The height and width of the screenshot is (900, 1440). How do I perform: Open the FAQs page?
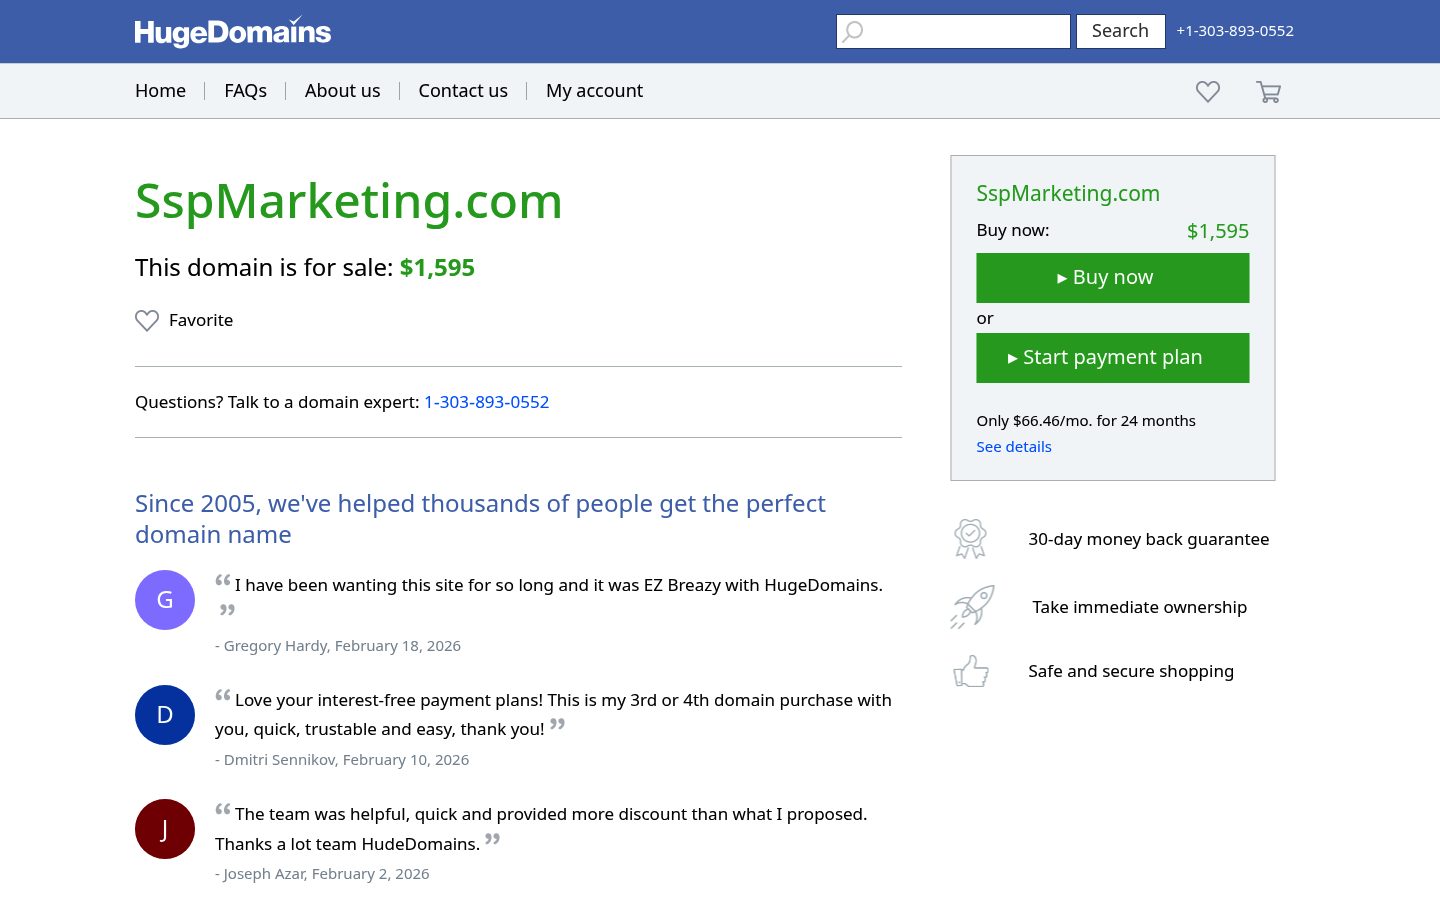[245, 91]
